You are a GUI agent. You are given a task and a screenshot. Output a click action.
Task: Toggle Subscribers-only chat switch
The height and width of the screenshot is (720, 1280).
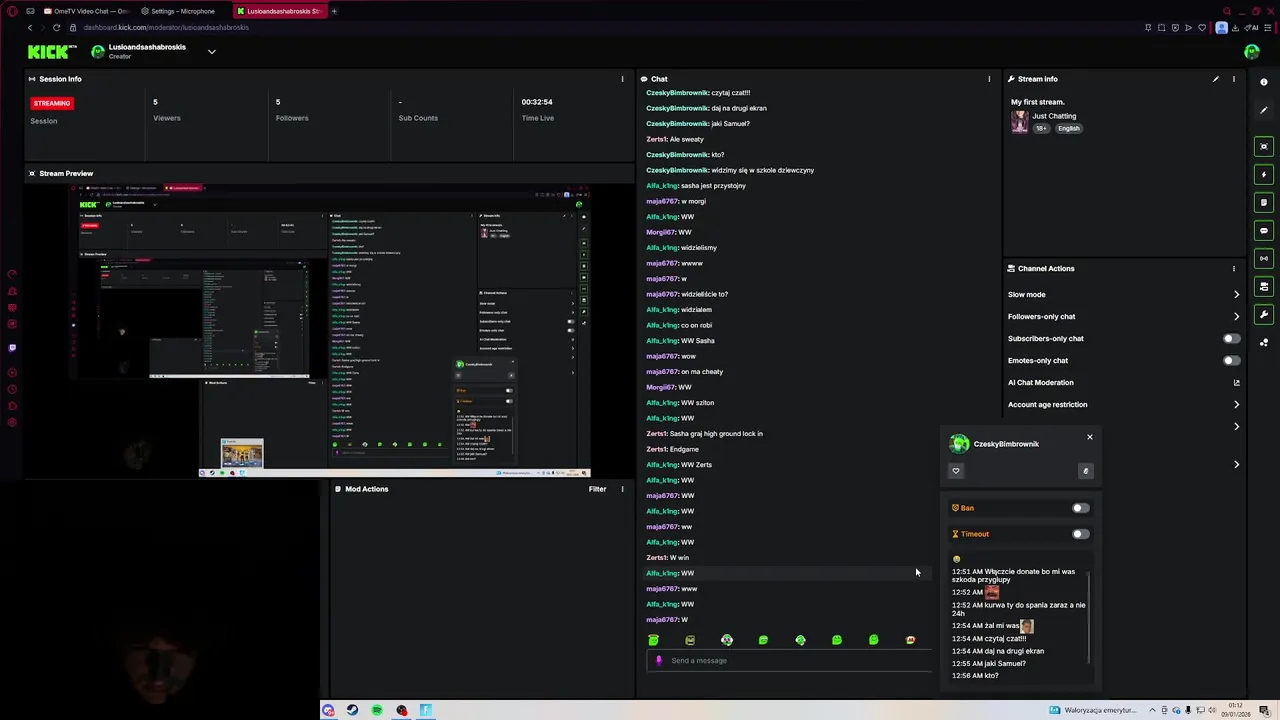click(x=1232, y=338)
